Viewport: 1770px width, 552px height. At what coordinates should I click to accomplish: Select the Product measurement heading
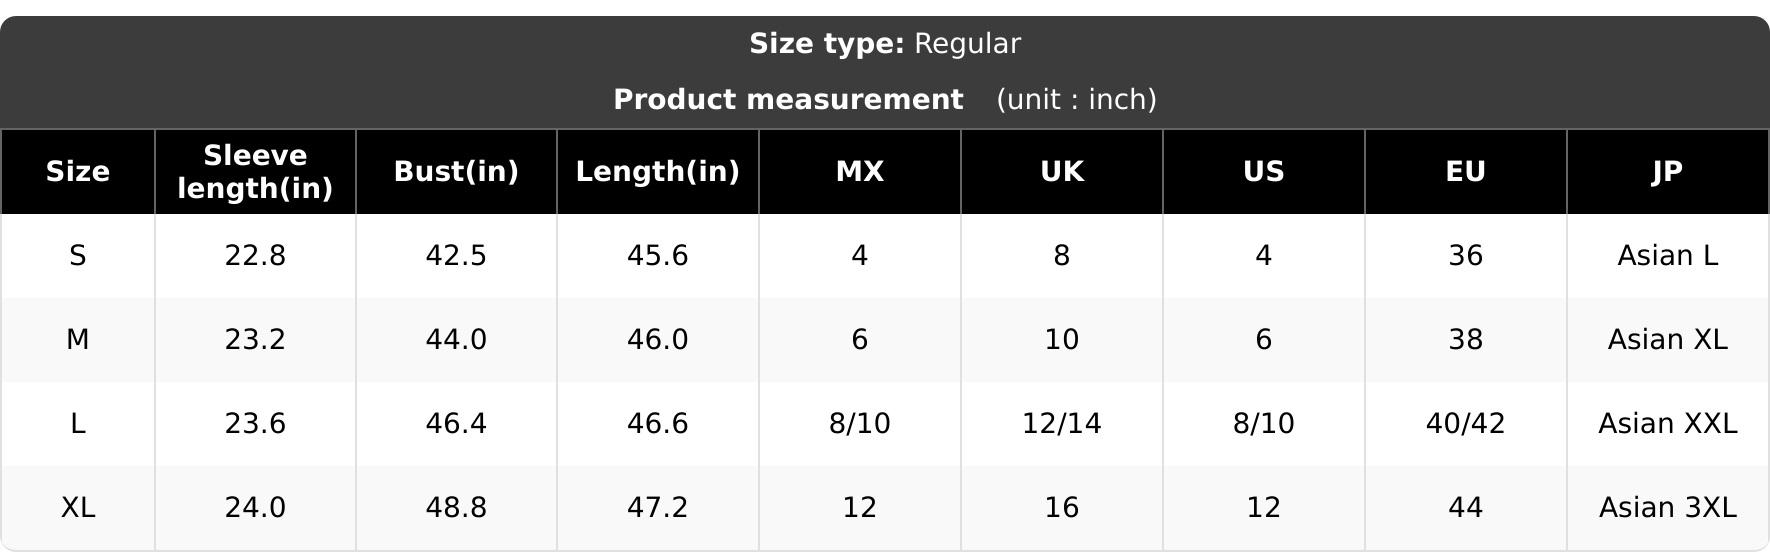(788, 100)
